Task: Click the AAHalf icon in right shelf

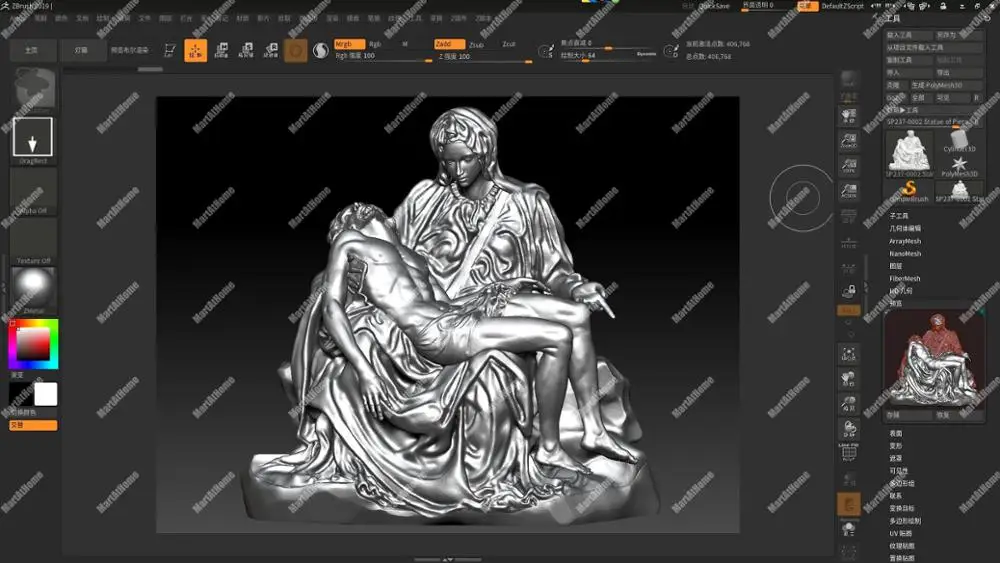Action: tap(849, 191)
